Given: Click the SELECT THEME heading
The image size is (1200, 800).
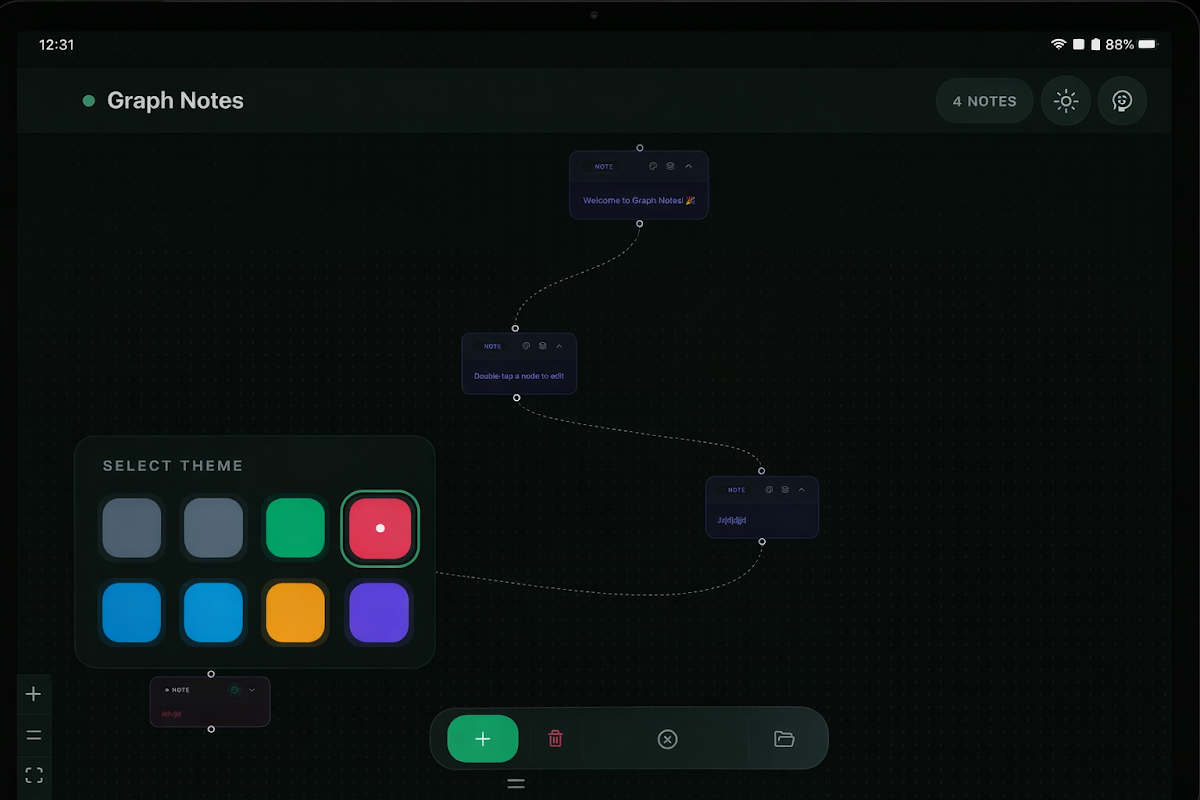Looking at the screenshot, I should pos(173,466).
